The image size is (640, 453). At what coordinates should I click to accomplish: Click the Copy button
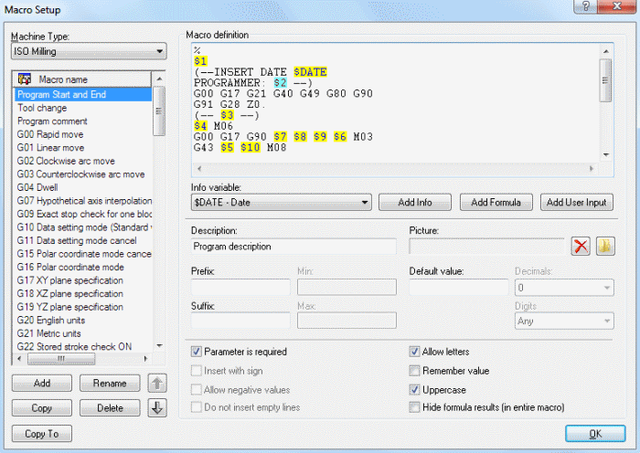pos(42,408)
